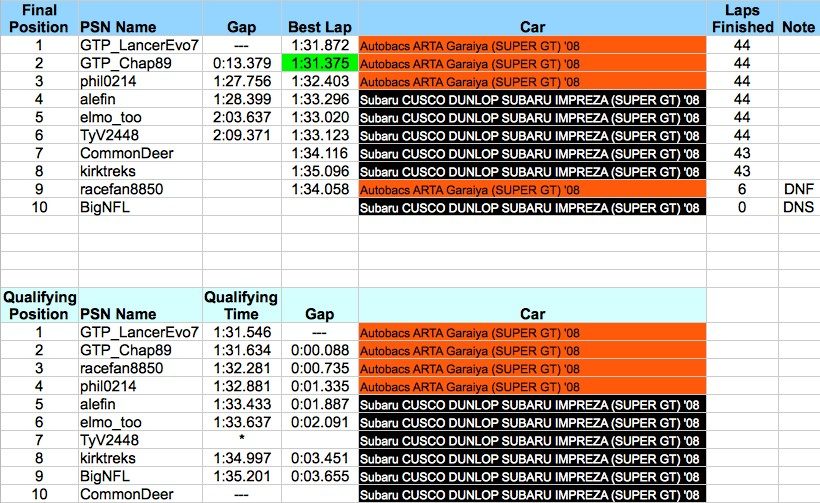Click race gap cell 1:27.756

(x=242, y=81)
